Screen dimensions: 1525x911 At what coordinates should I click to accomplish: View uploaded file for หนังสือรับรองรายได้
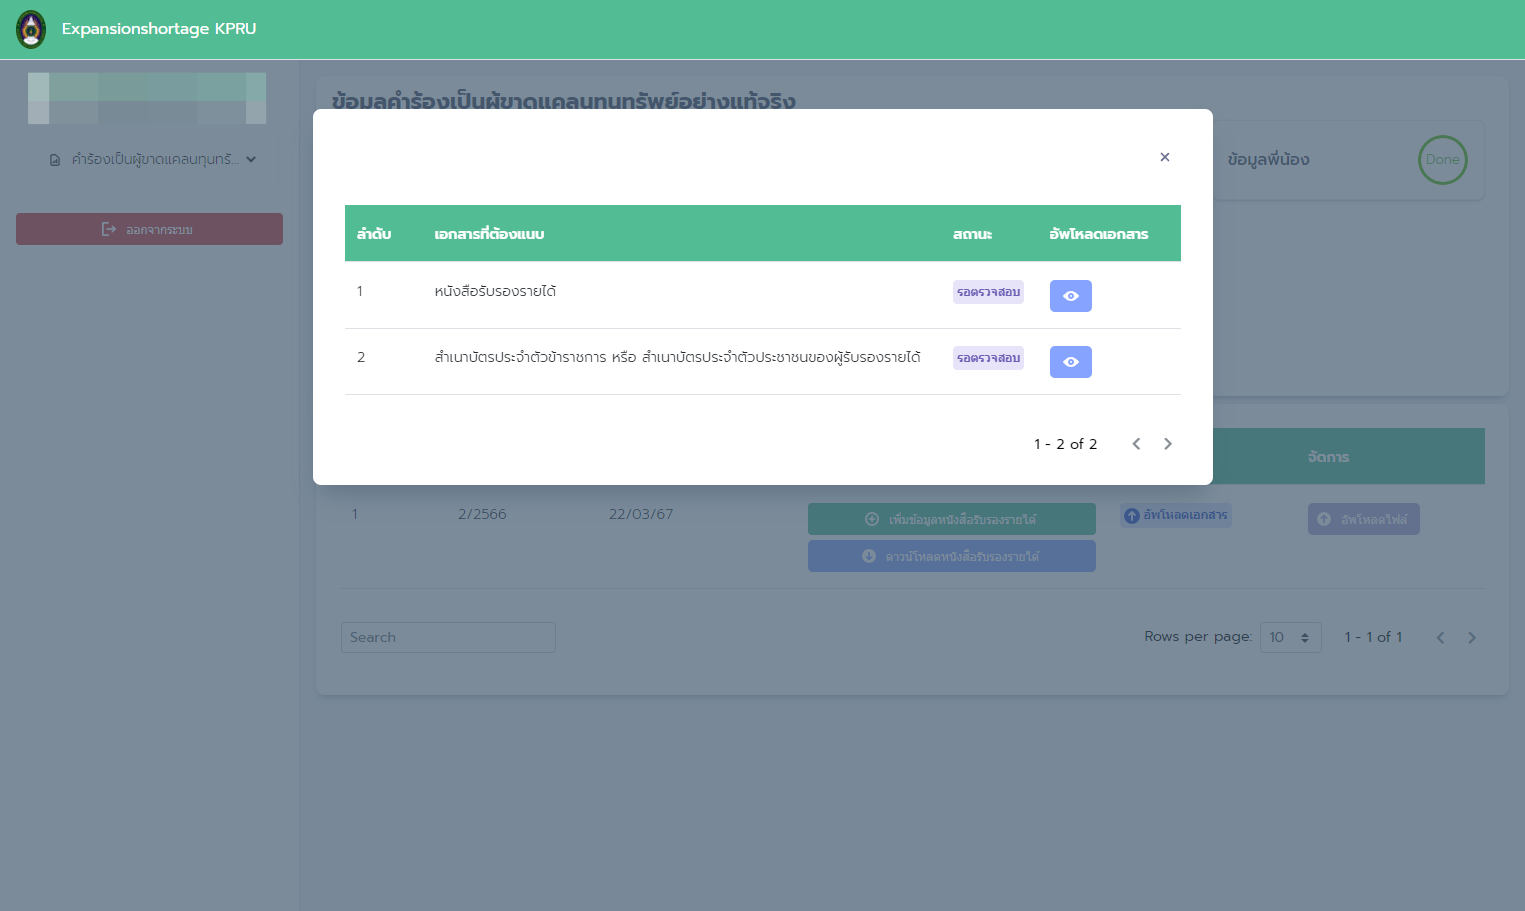pyautogui.click(x=1070, y=296)
